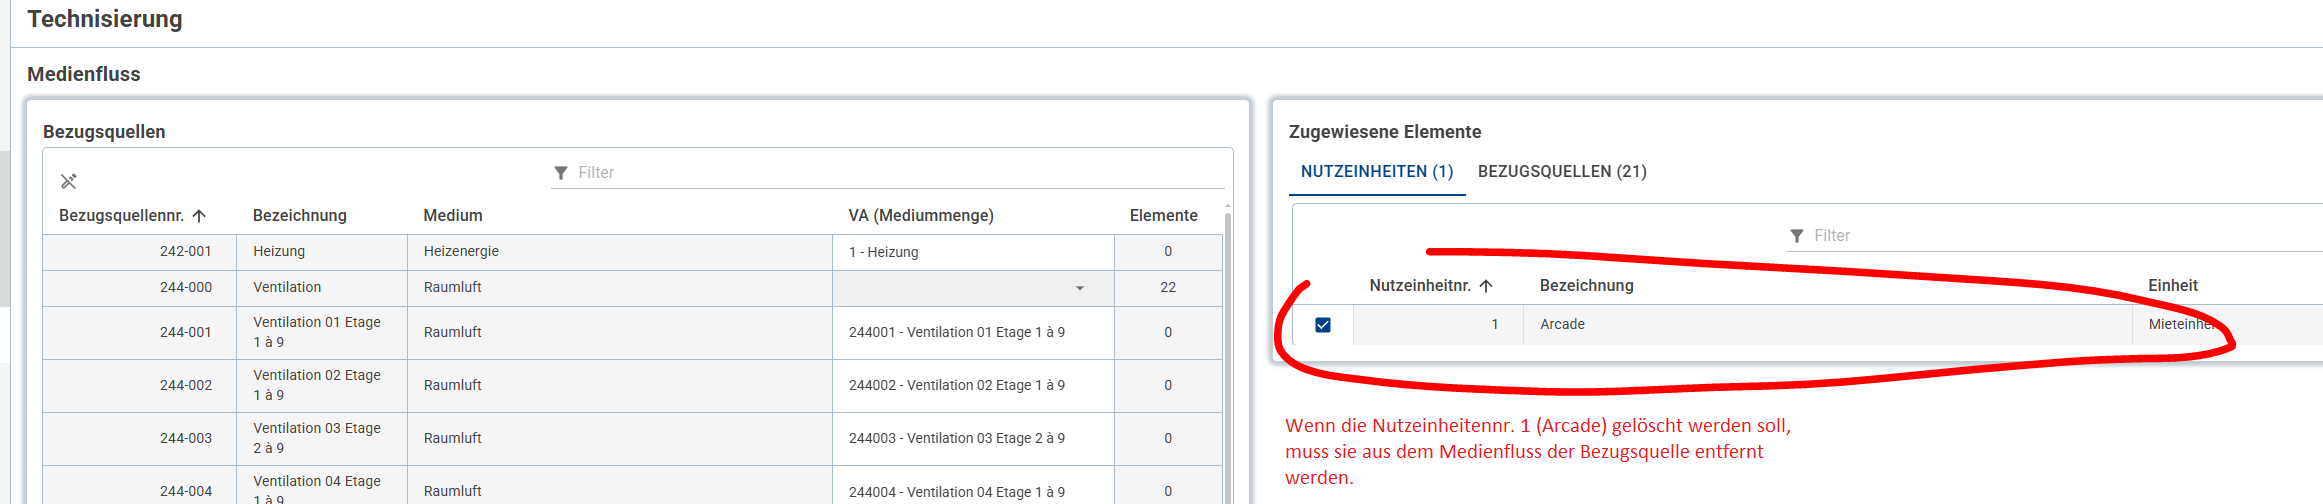Sort by the Medium column header
The image size is (2323, 504).
click(453, 216)
